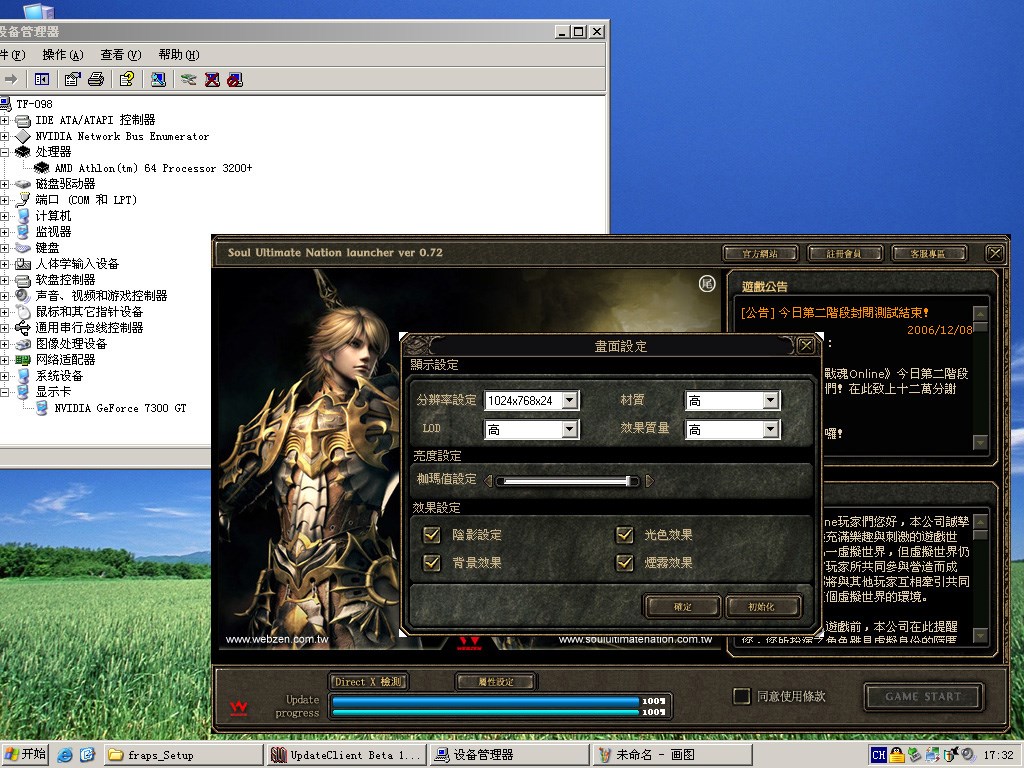Screen dimensions: 1024x768
Task: Click the red X Uninstall device icon
Action: pos(212,80)
